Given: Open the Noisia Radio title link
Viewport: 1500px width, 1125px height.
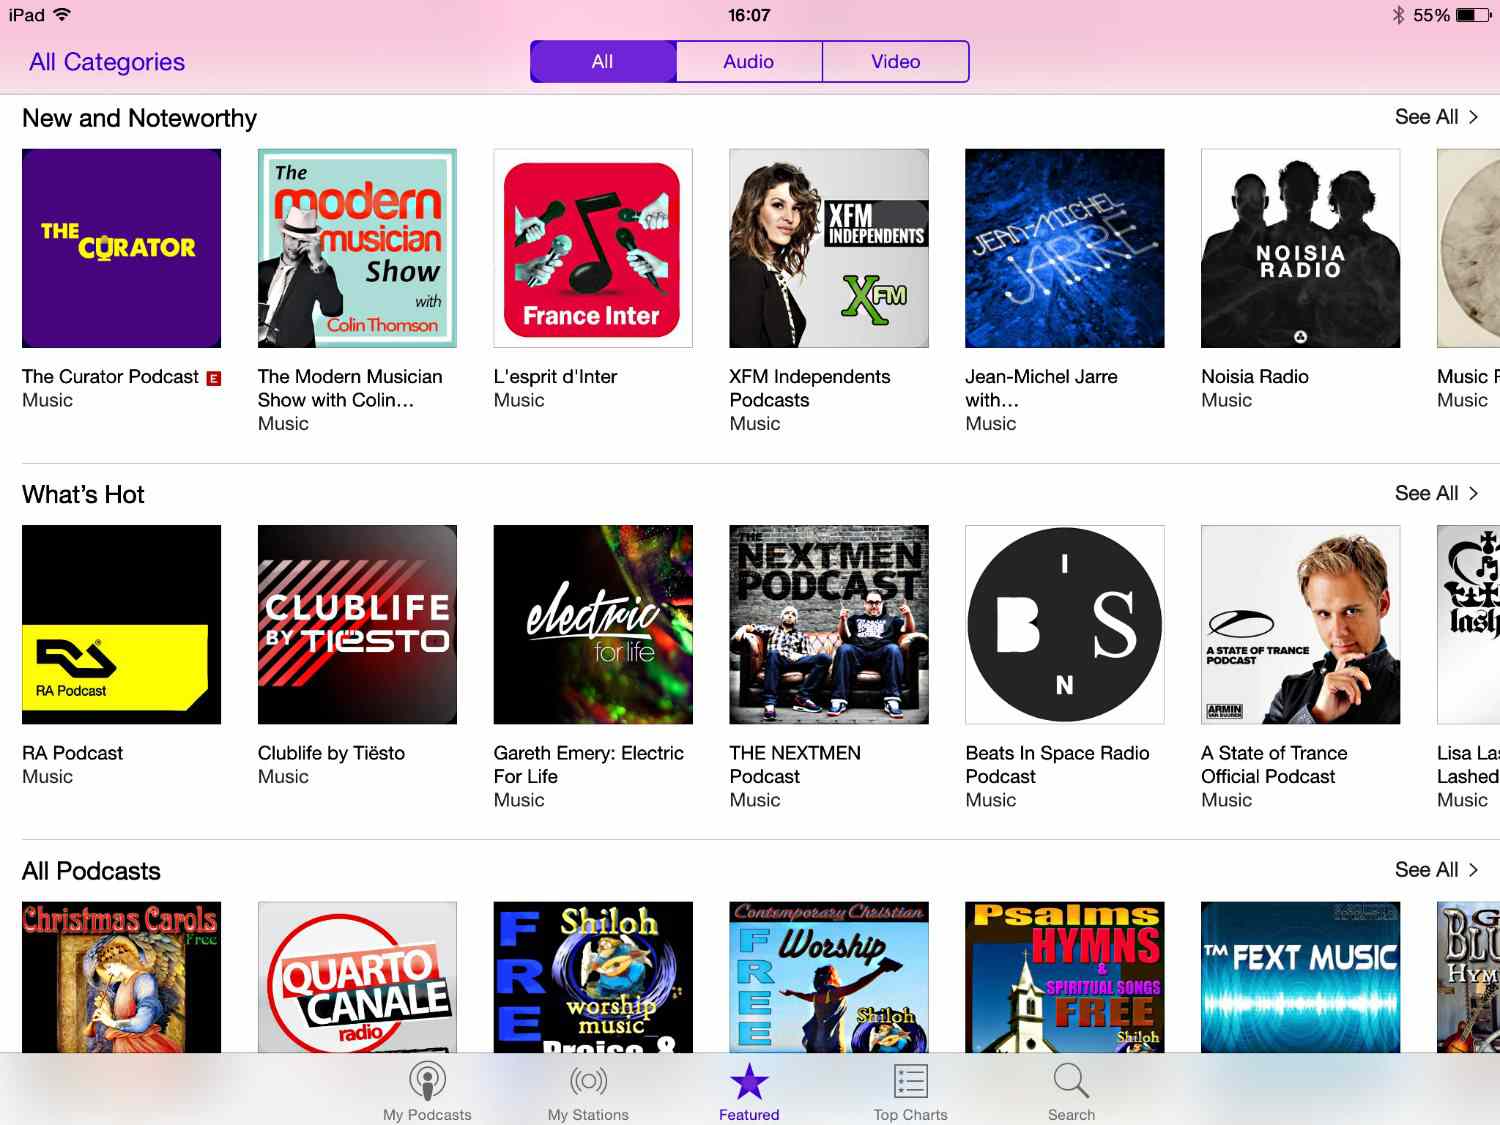Looking at the screenshot, I should [x=1255, y=377].
